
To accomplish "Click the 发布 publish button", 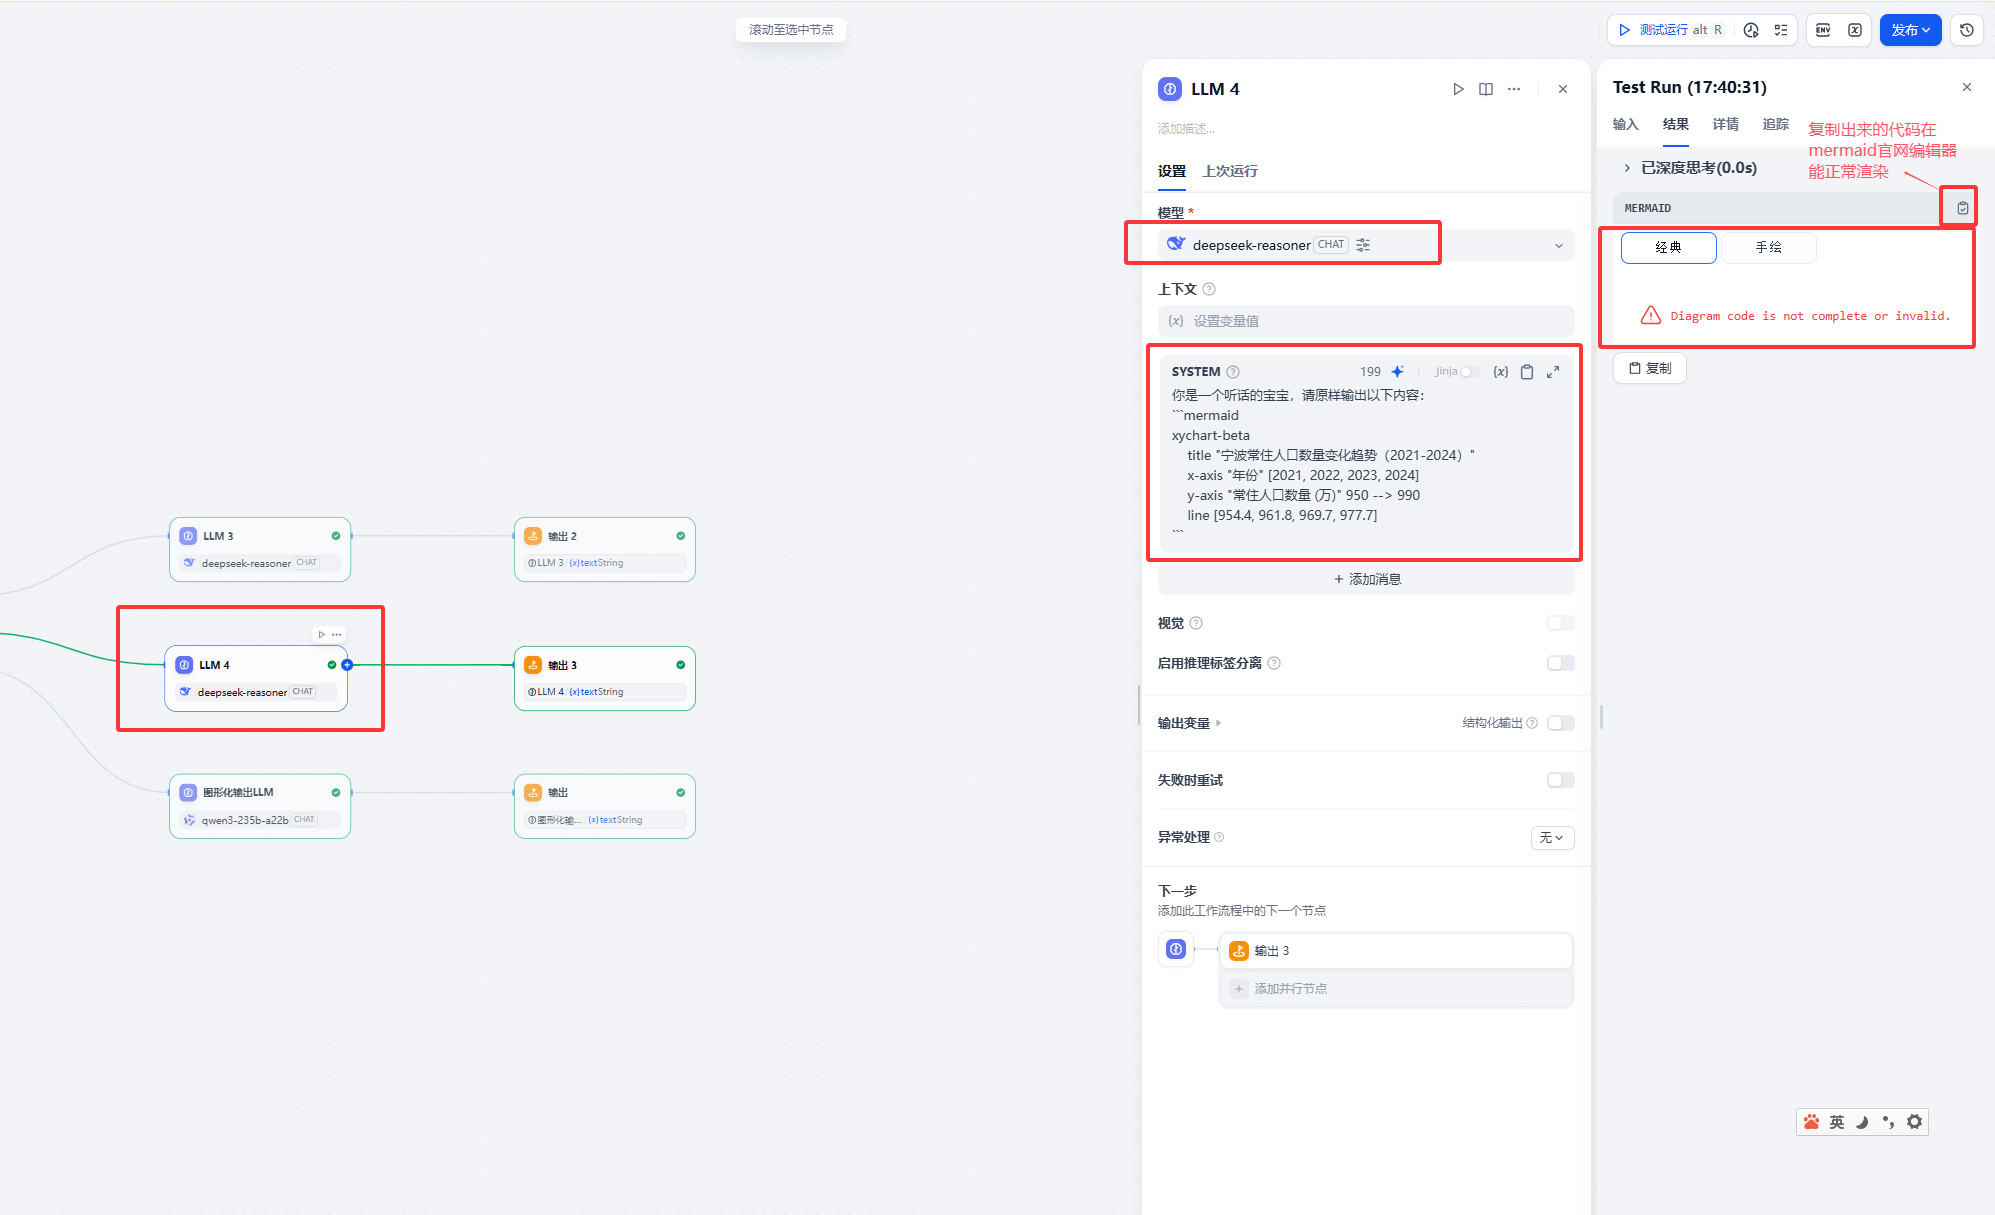I will coord(1909,30).
